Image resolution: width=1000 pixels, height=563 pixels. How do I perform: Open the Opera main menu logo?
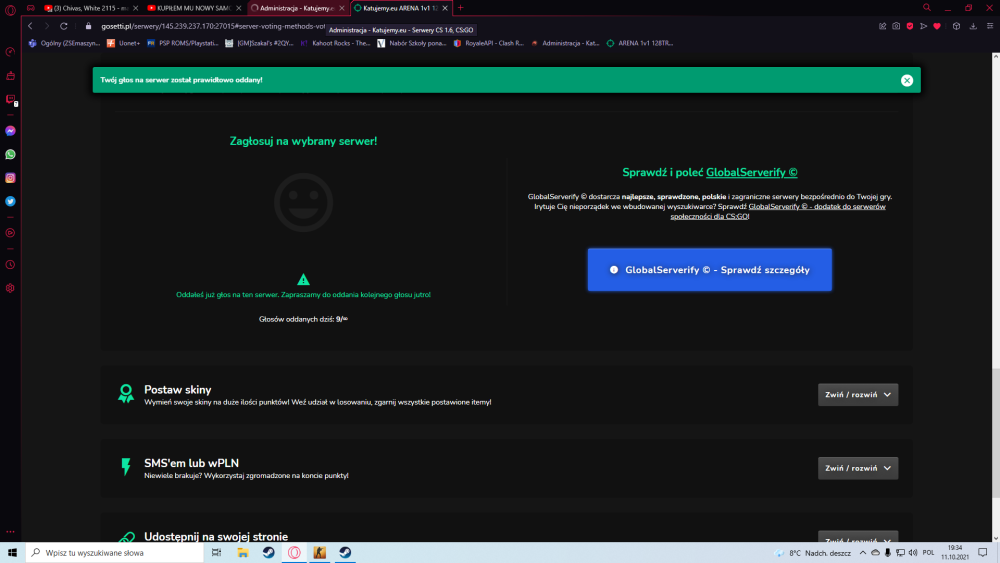pos(10,9)
